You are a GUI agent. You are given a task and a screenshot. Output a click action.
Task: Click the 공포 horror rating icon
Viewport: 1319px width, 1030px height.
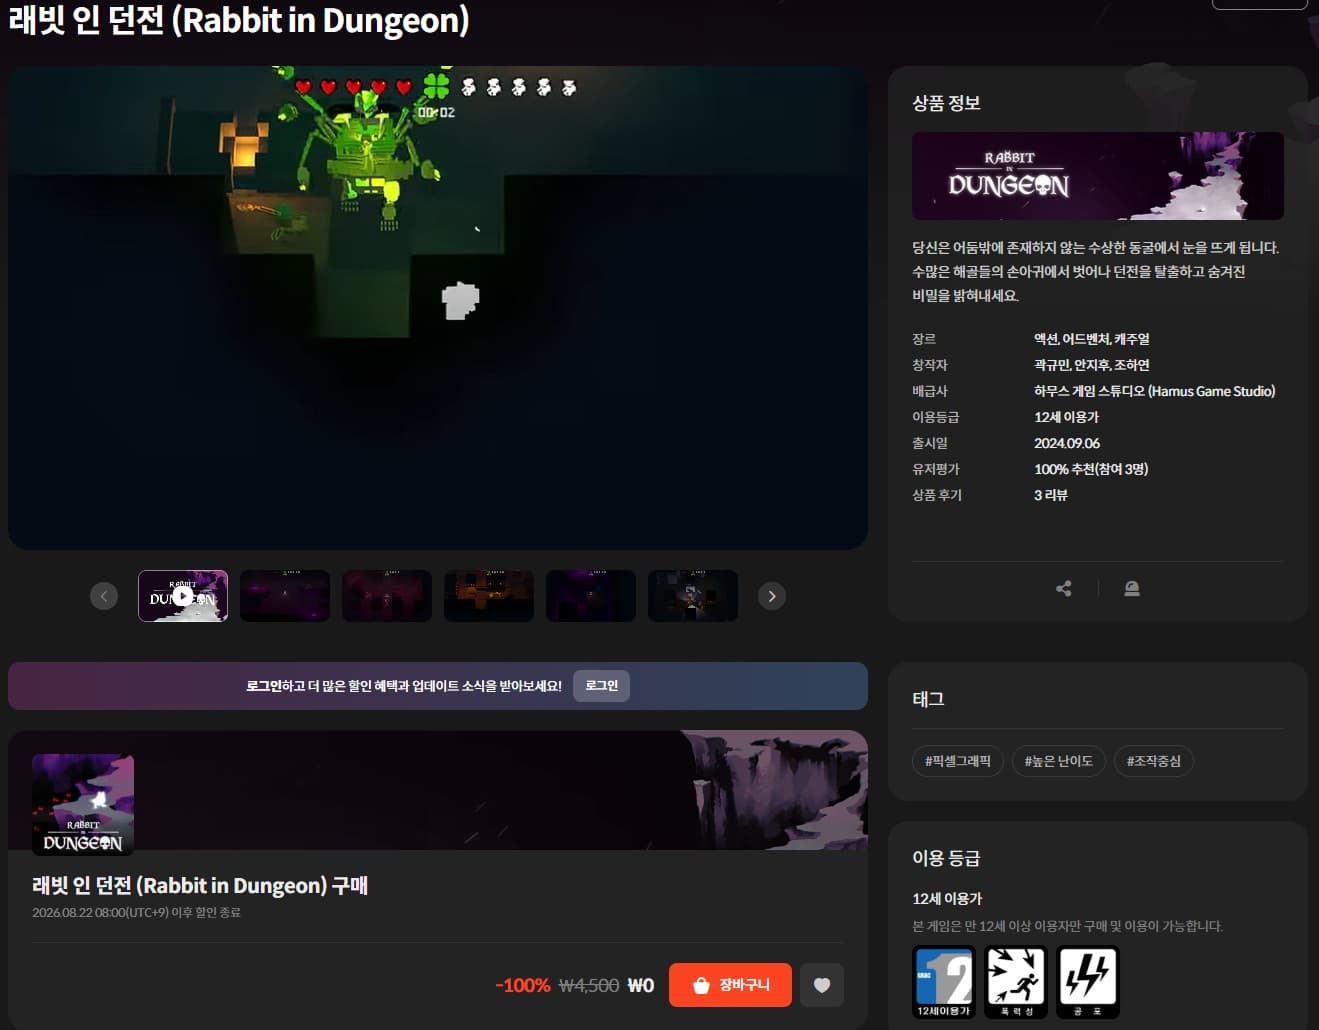pos(1088,982)
